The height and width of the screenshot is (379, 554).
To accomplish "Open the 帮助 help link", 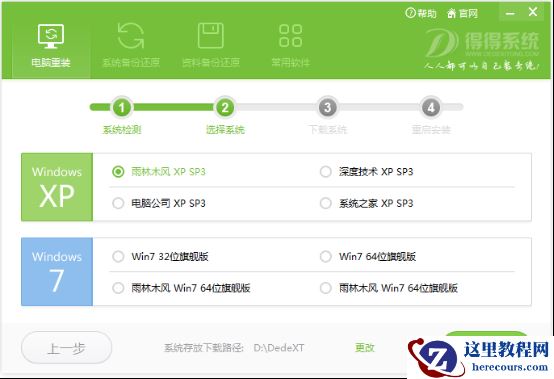I will (420, 13).
